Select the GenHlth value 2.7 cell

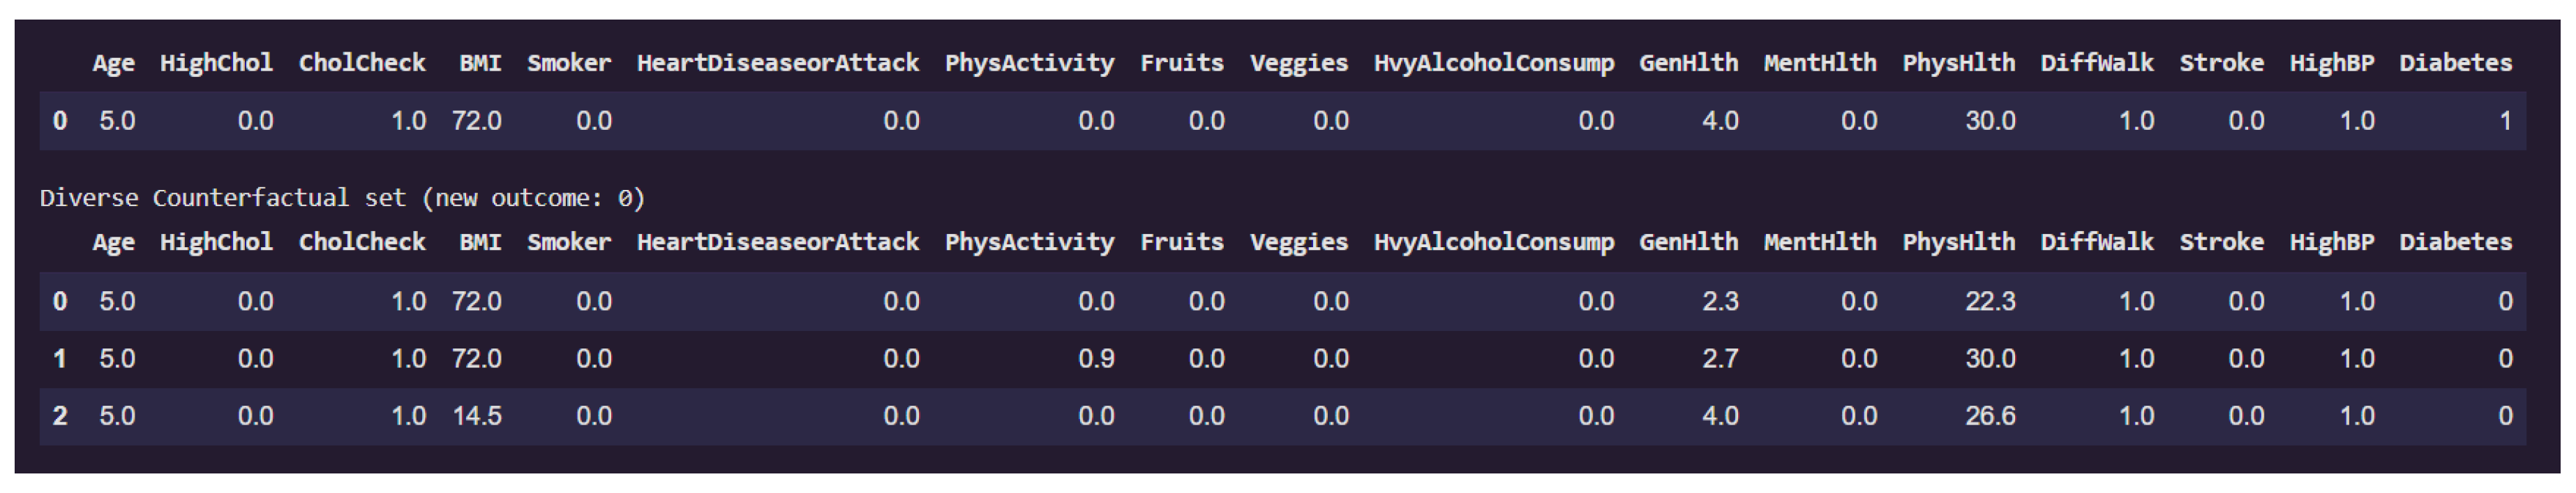1720,359
